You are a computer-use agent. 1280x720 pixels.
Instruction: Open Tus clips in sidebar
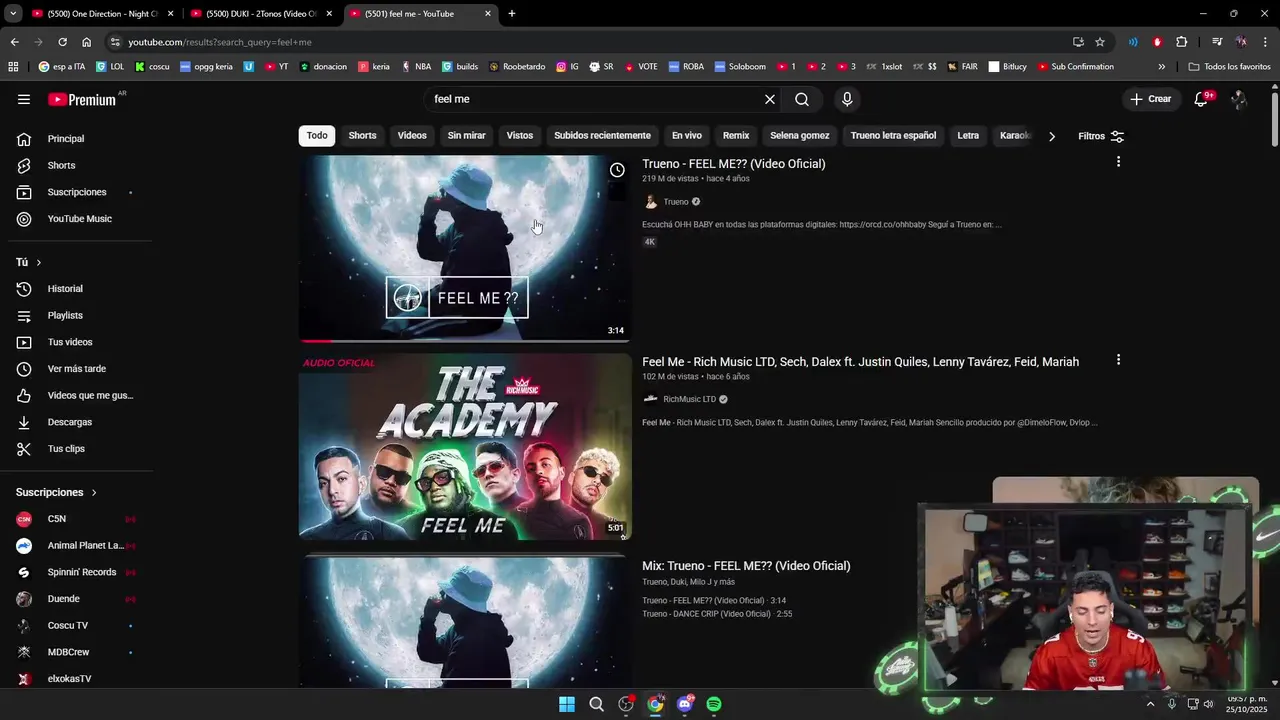(x=80, y=449)
